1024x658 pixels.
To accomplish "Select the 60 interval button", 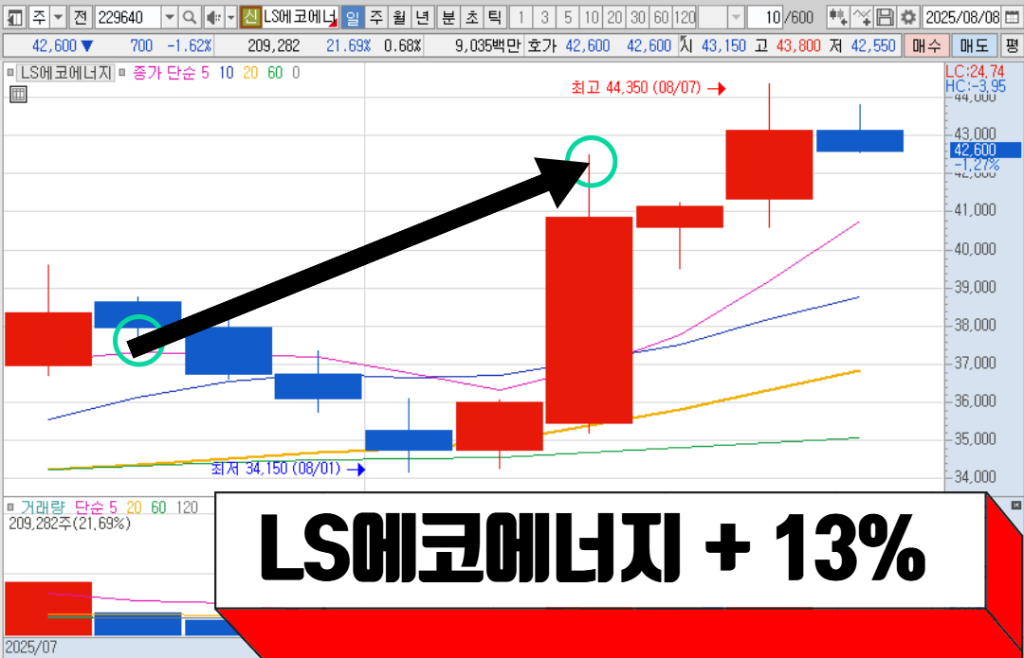I will point(661,17).
